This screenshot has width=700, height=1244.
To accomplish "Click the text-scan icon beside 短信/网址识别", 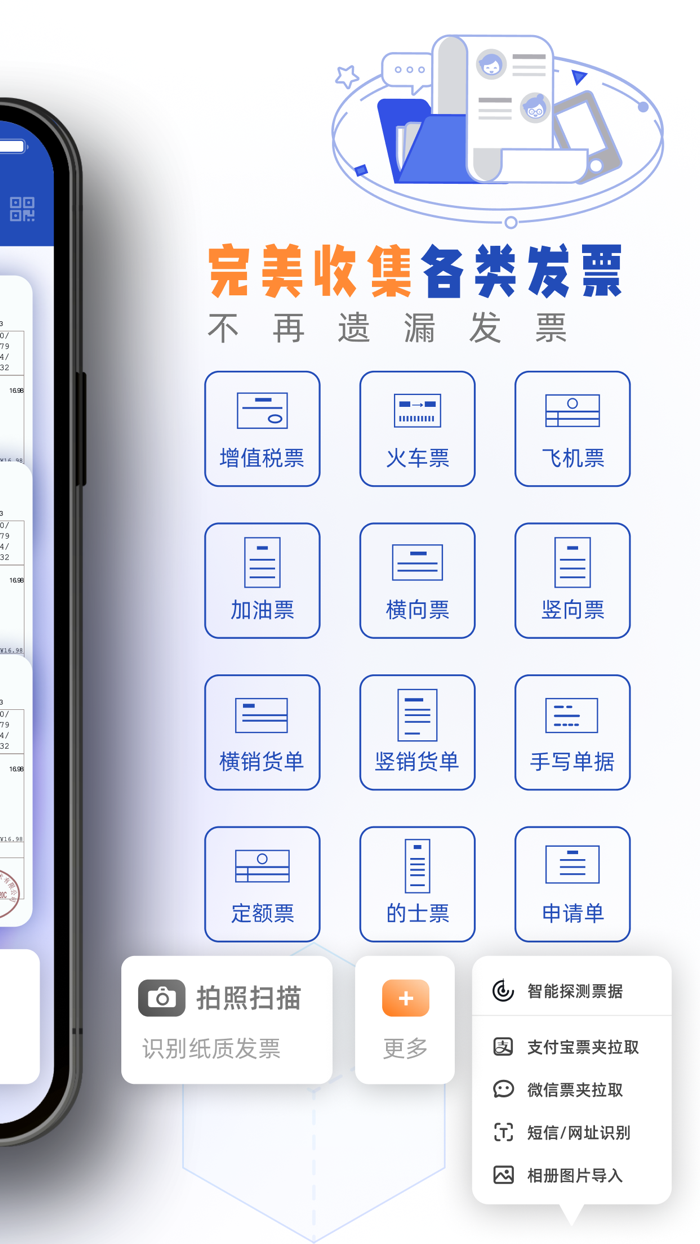I will [x=503, y=1132].
